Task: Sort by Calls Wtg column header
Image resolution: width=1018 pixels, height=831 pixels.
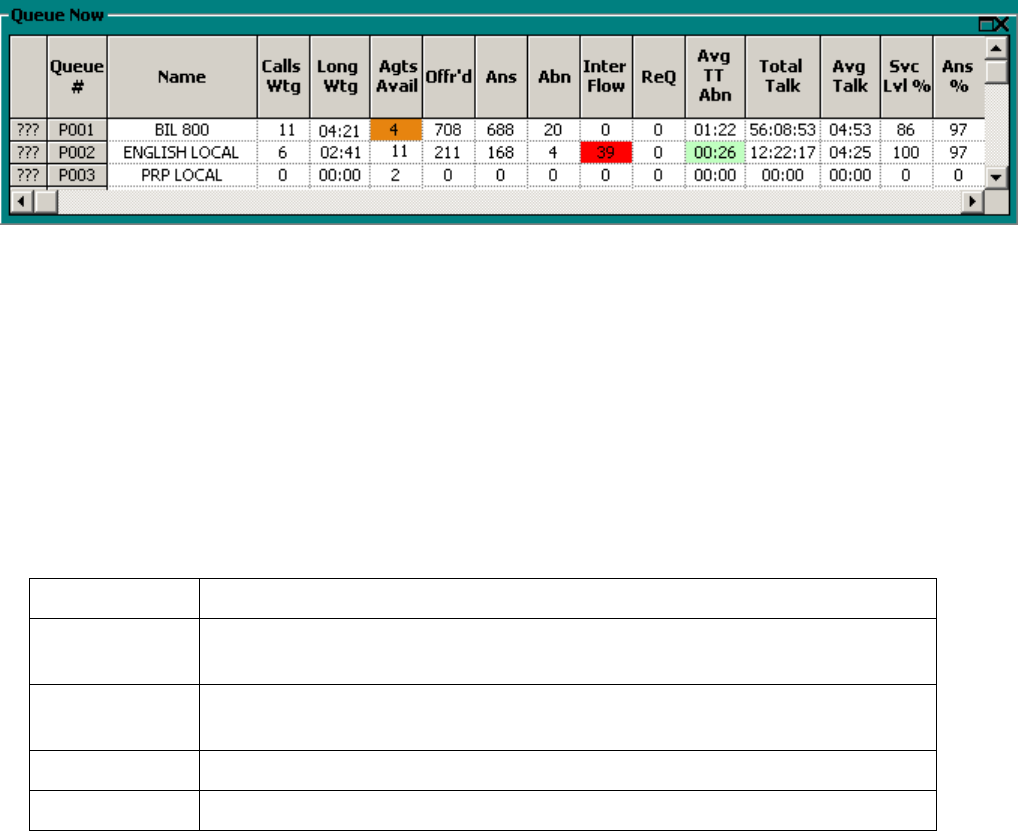Action: click(283, 77)
